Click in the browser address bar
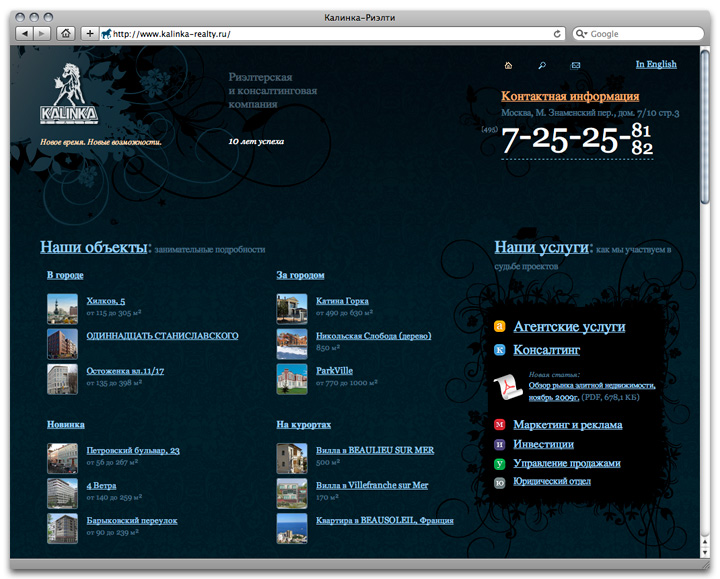This screenshot has height=579, width=720. [330, 33]
